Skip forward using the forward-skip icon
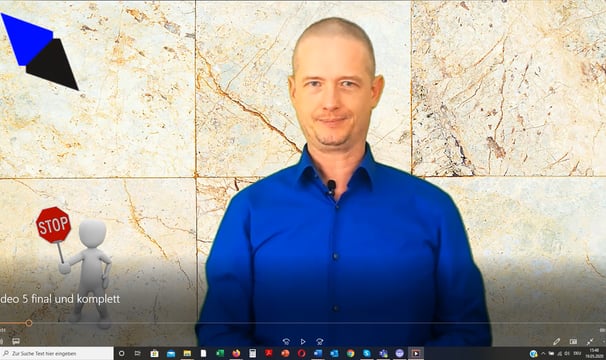 (x=320, y=341)
